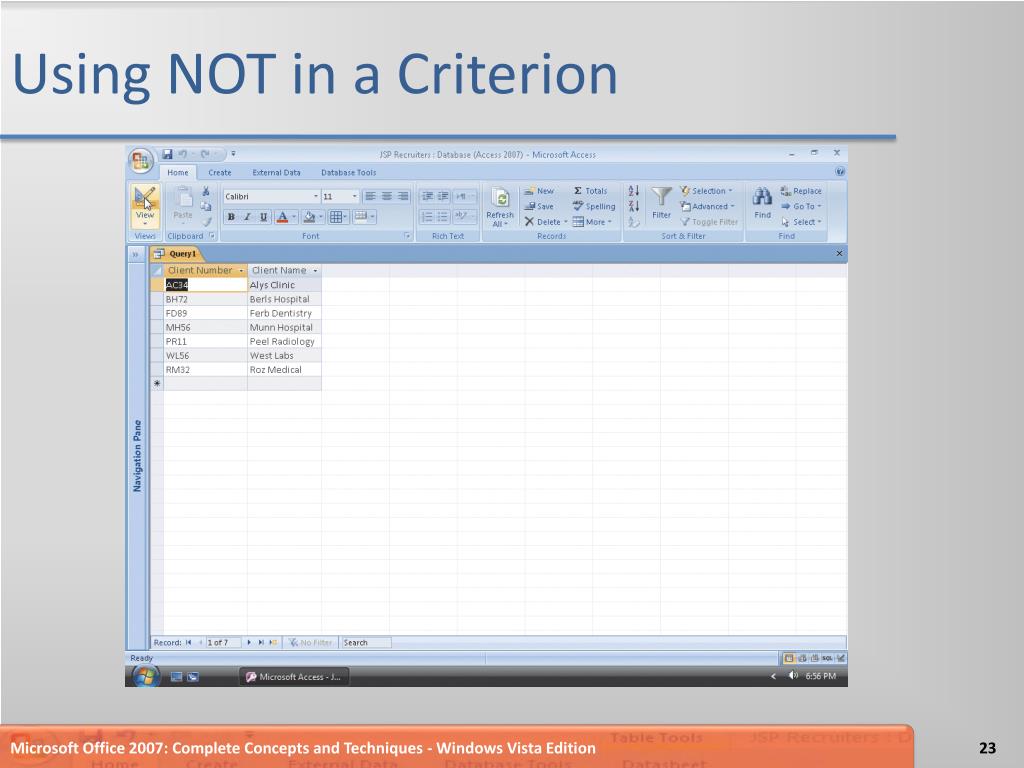Switch to SQL View in status bar

[827, 658]
